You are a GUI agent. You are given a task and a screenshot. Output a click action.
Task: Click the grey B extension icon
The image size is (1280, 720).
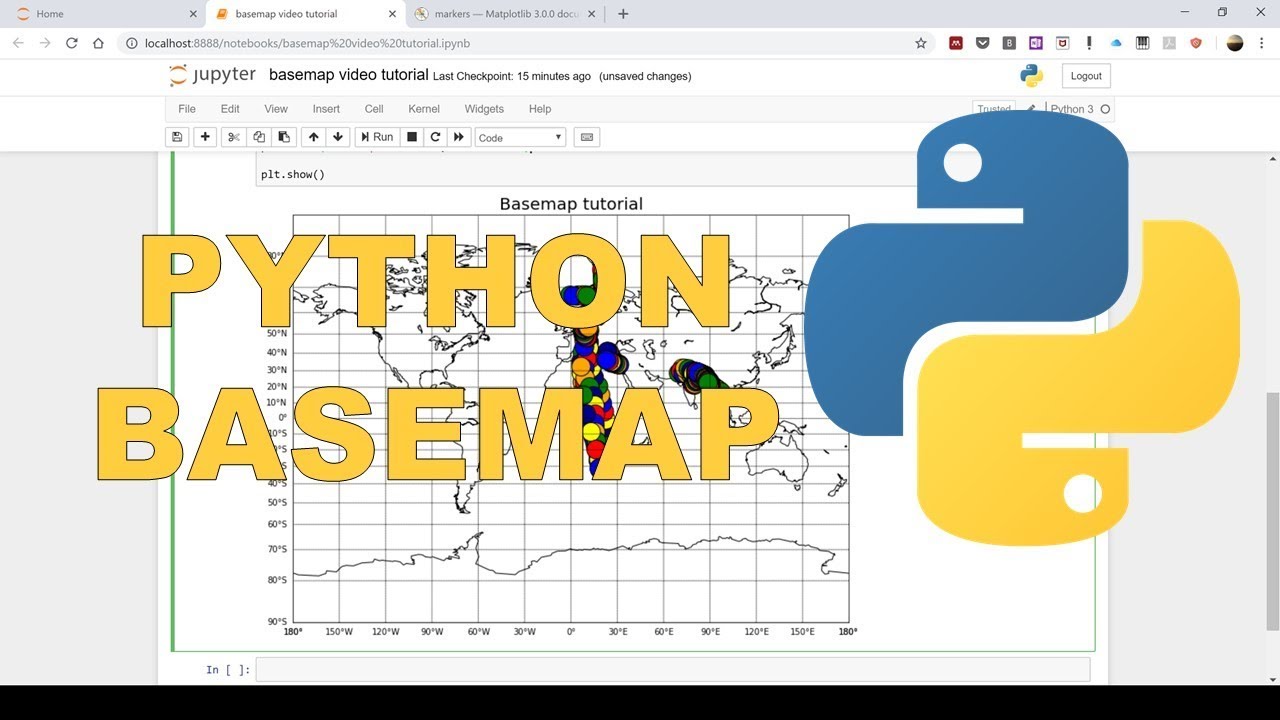click(x=1009, y=43)
